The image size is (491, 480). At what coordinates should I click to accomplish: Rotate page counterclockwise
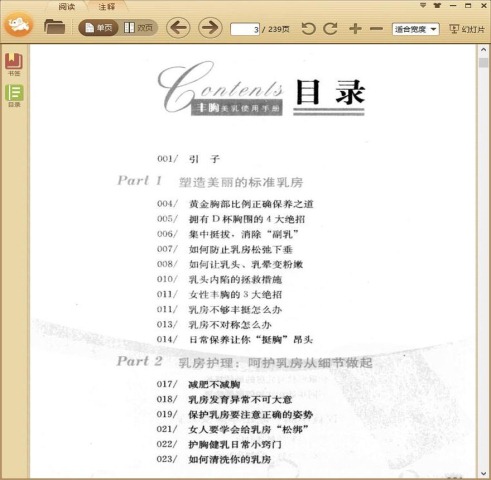[308, 29]
